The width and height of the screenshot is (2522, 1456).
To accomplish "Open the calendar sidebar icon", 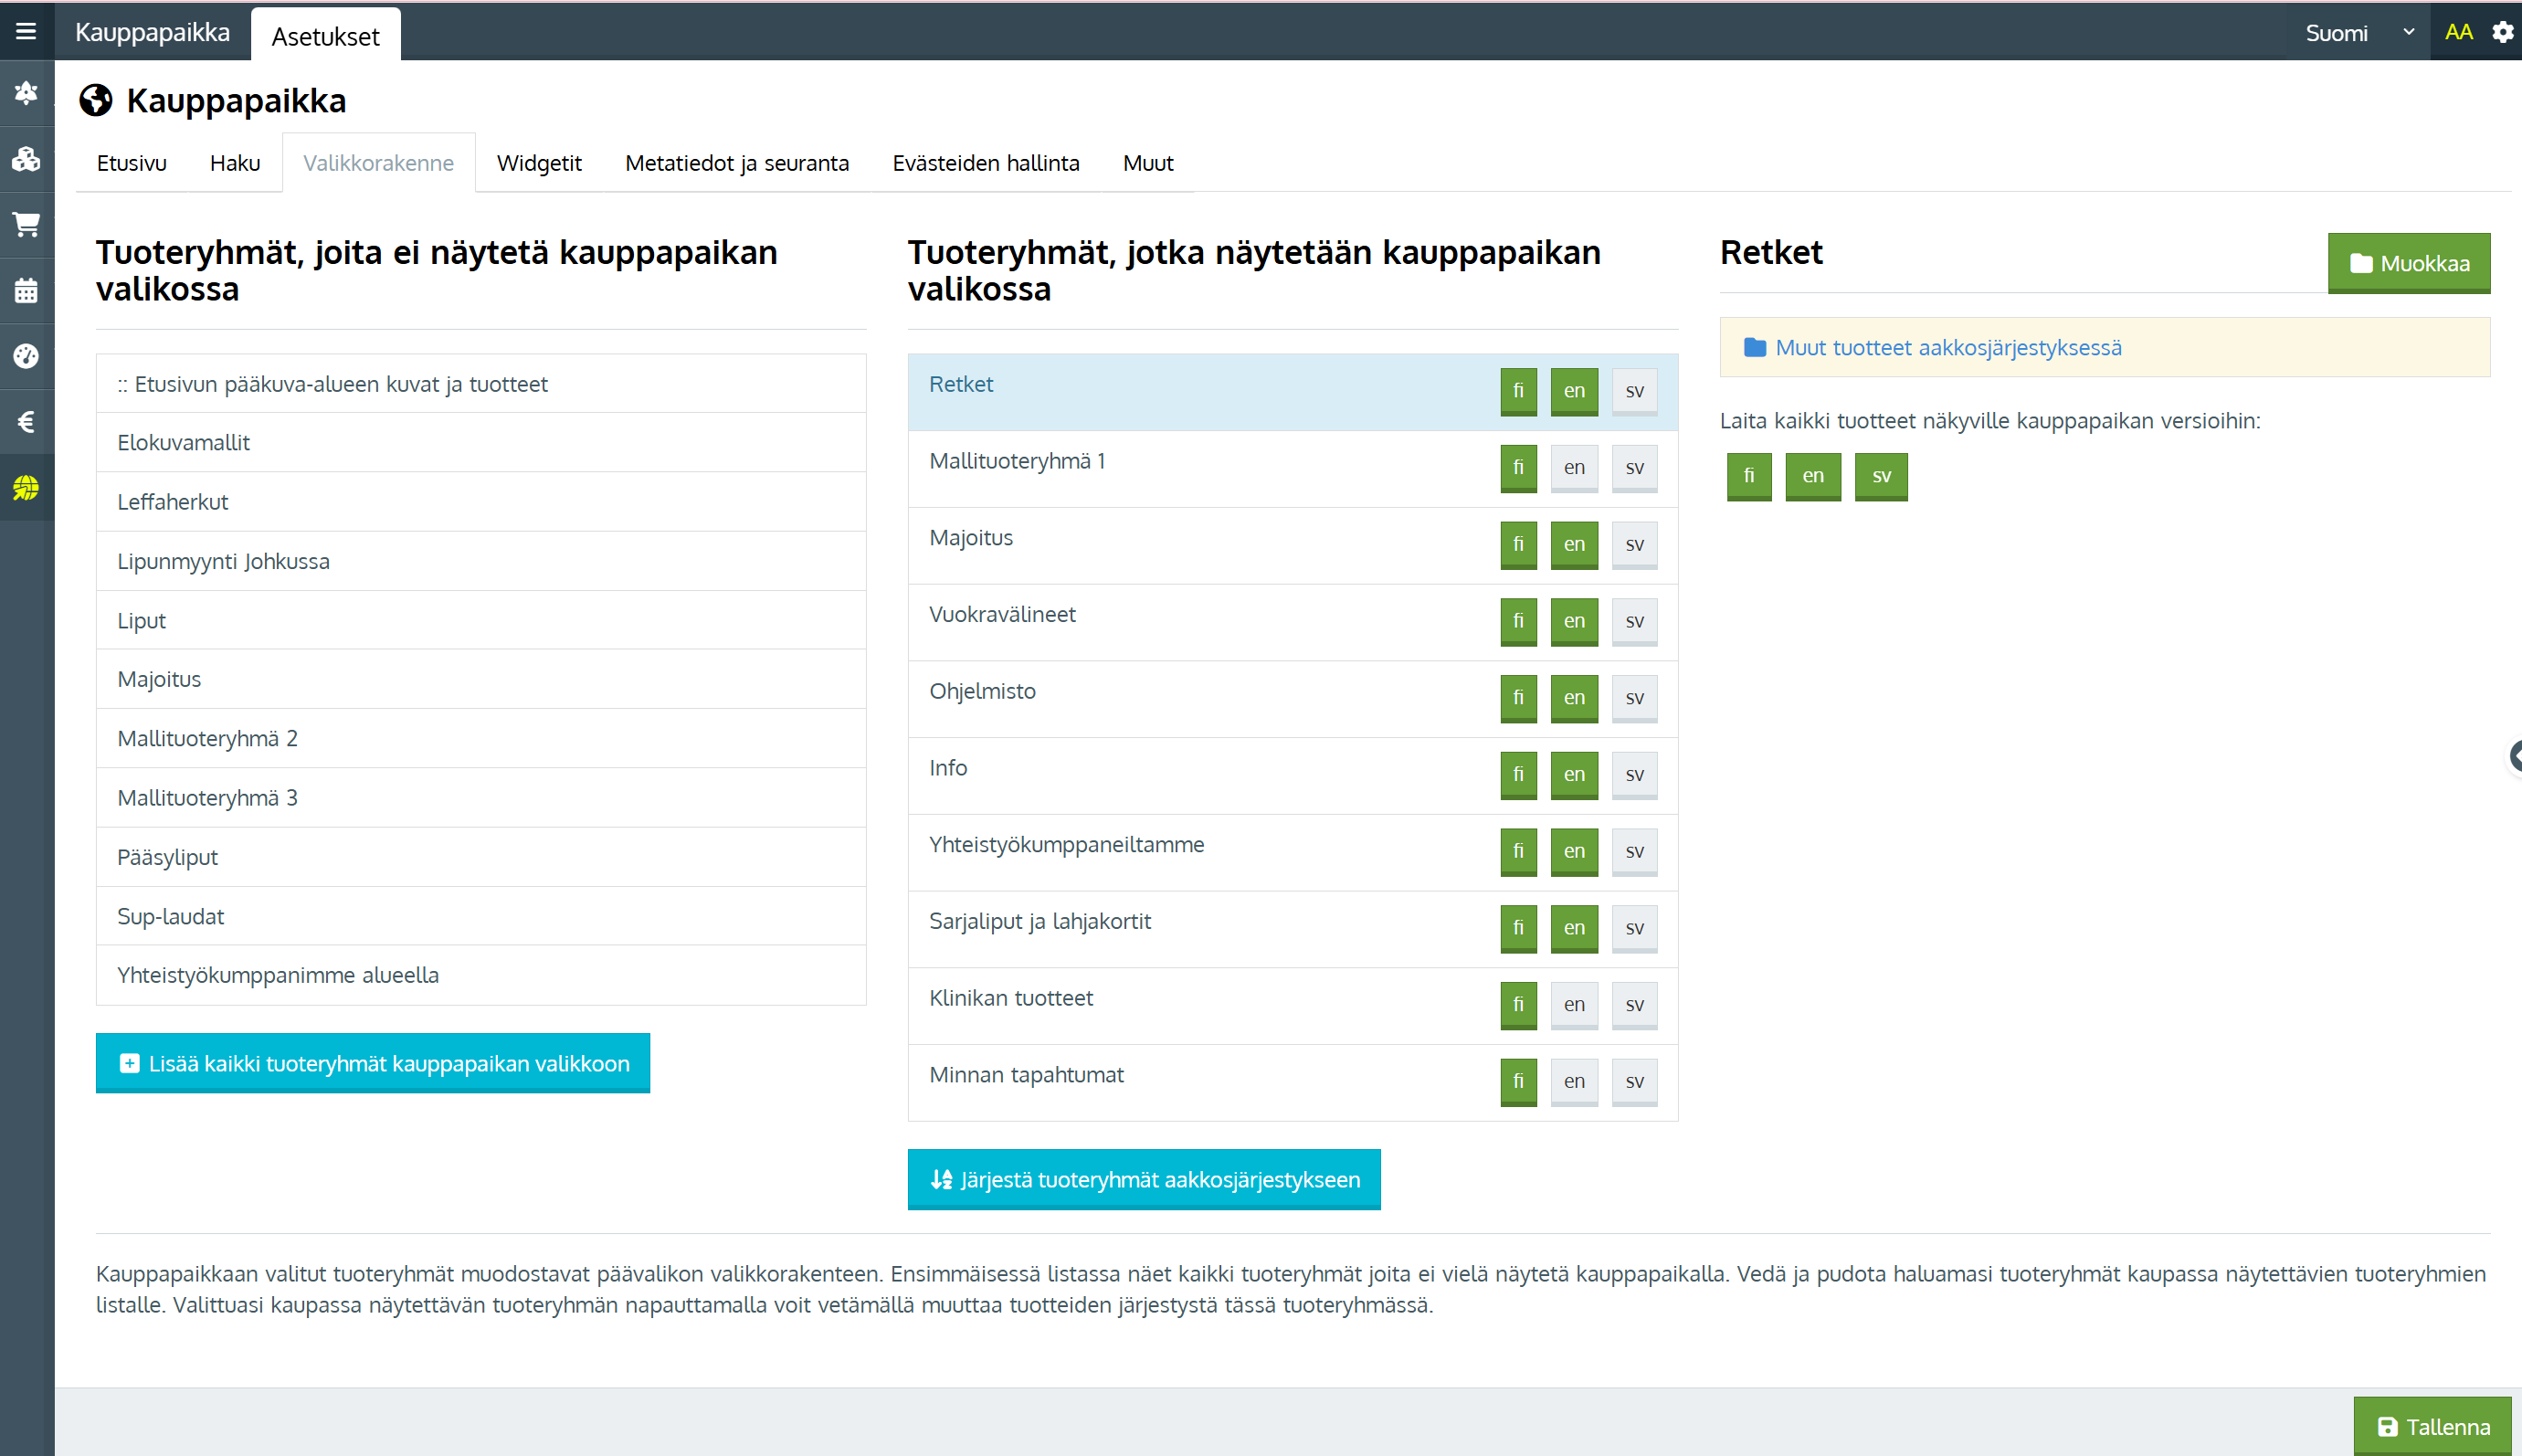I will [26, 290].
